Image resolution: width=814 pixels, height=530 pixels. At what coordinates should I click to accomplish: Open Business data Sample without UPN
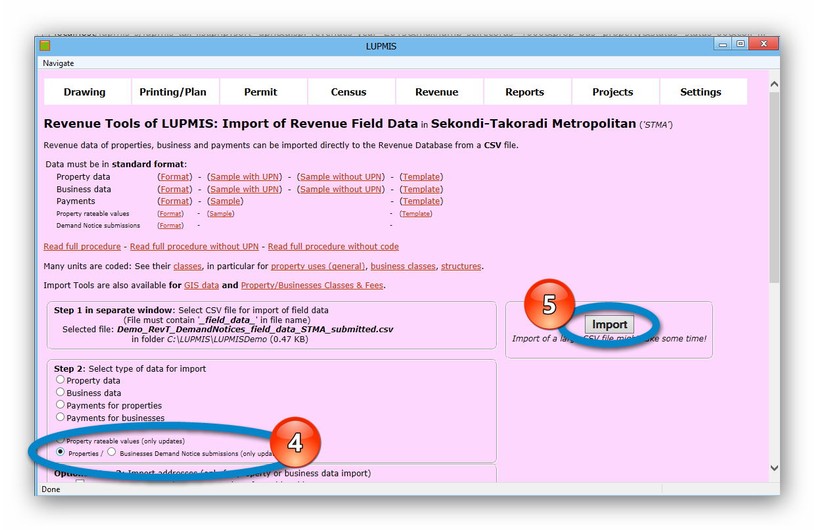point(341,189)
